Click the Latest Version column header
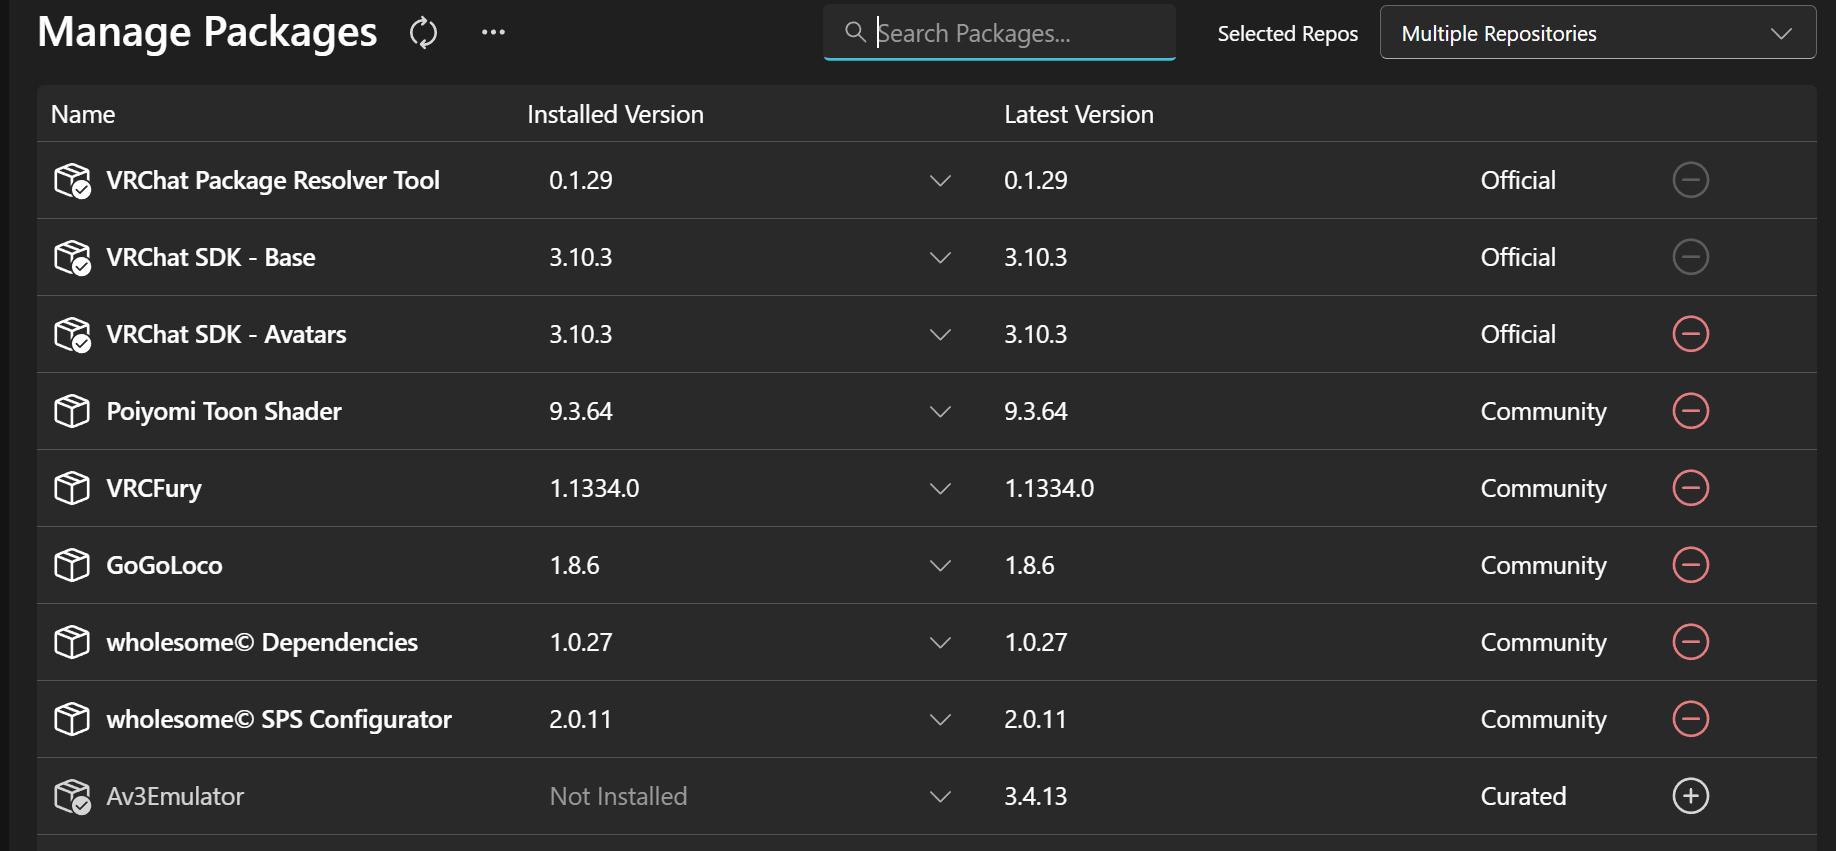The height and width of the screenshot is (851, 1836). (x=1078, y=114)
